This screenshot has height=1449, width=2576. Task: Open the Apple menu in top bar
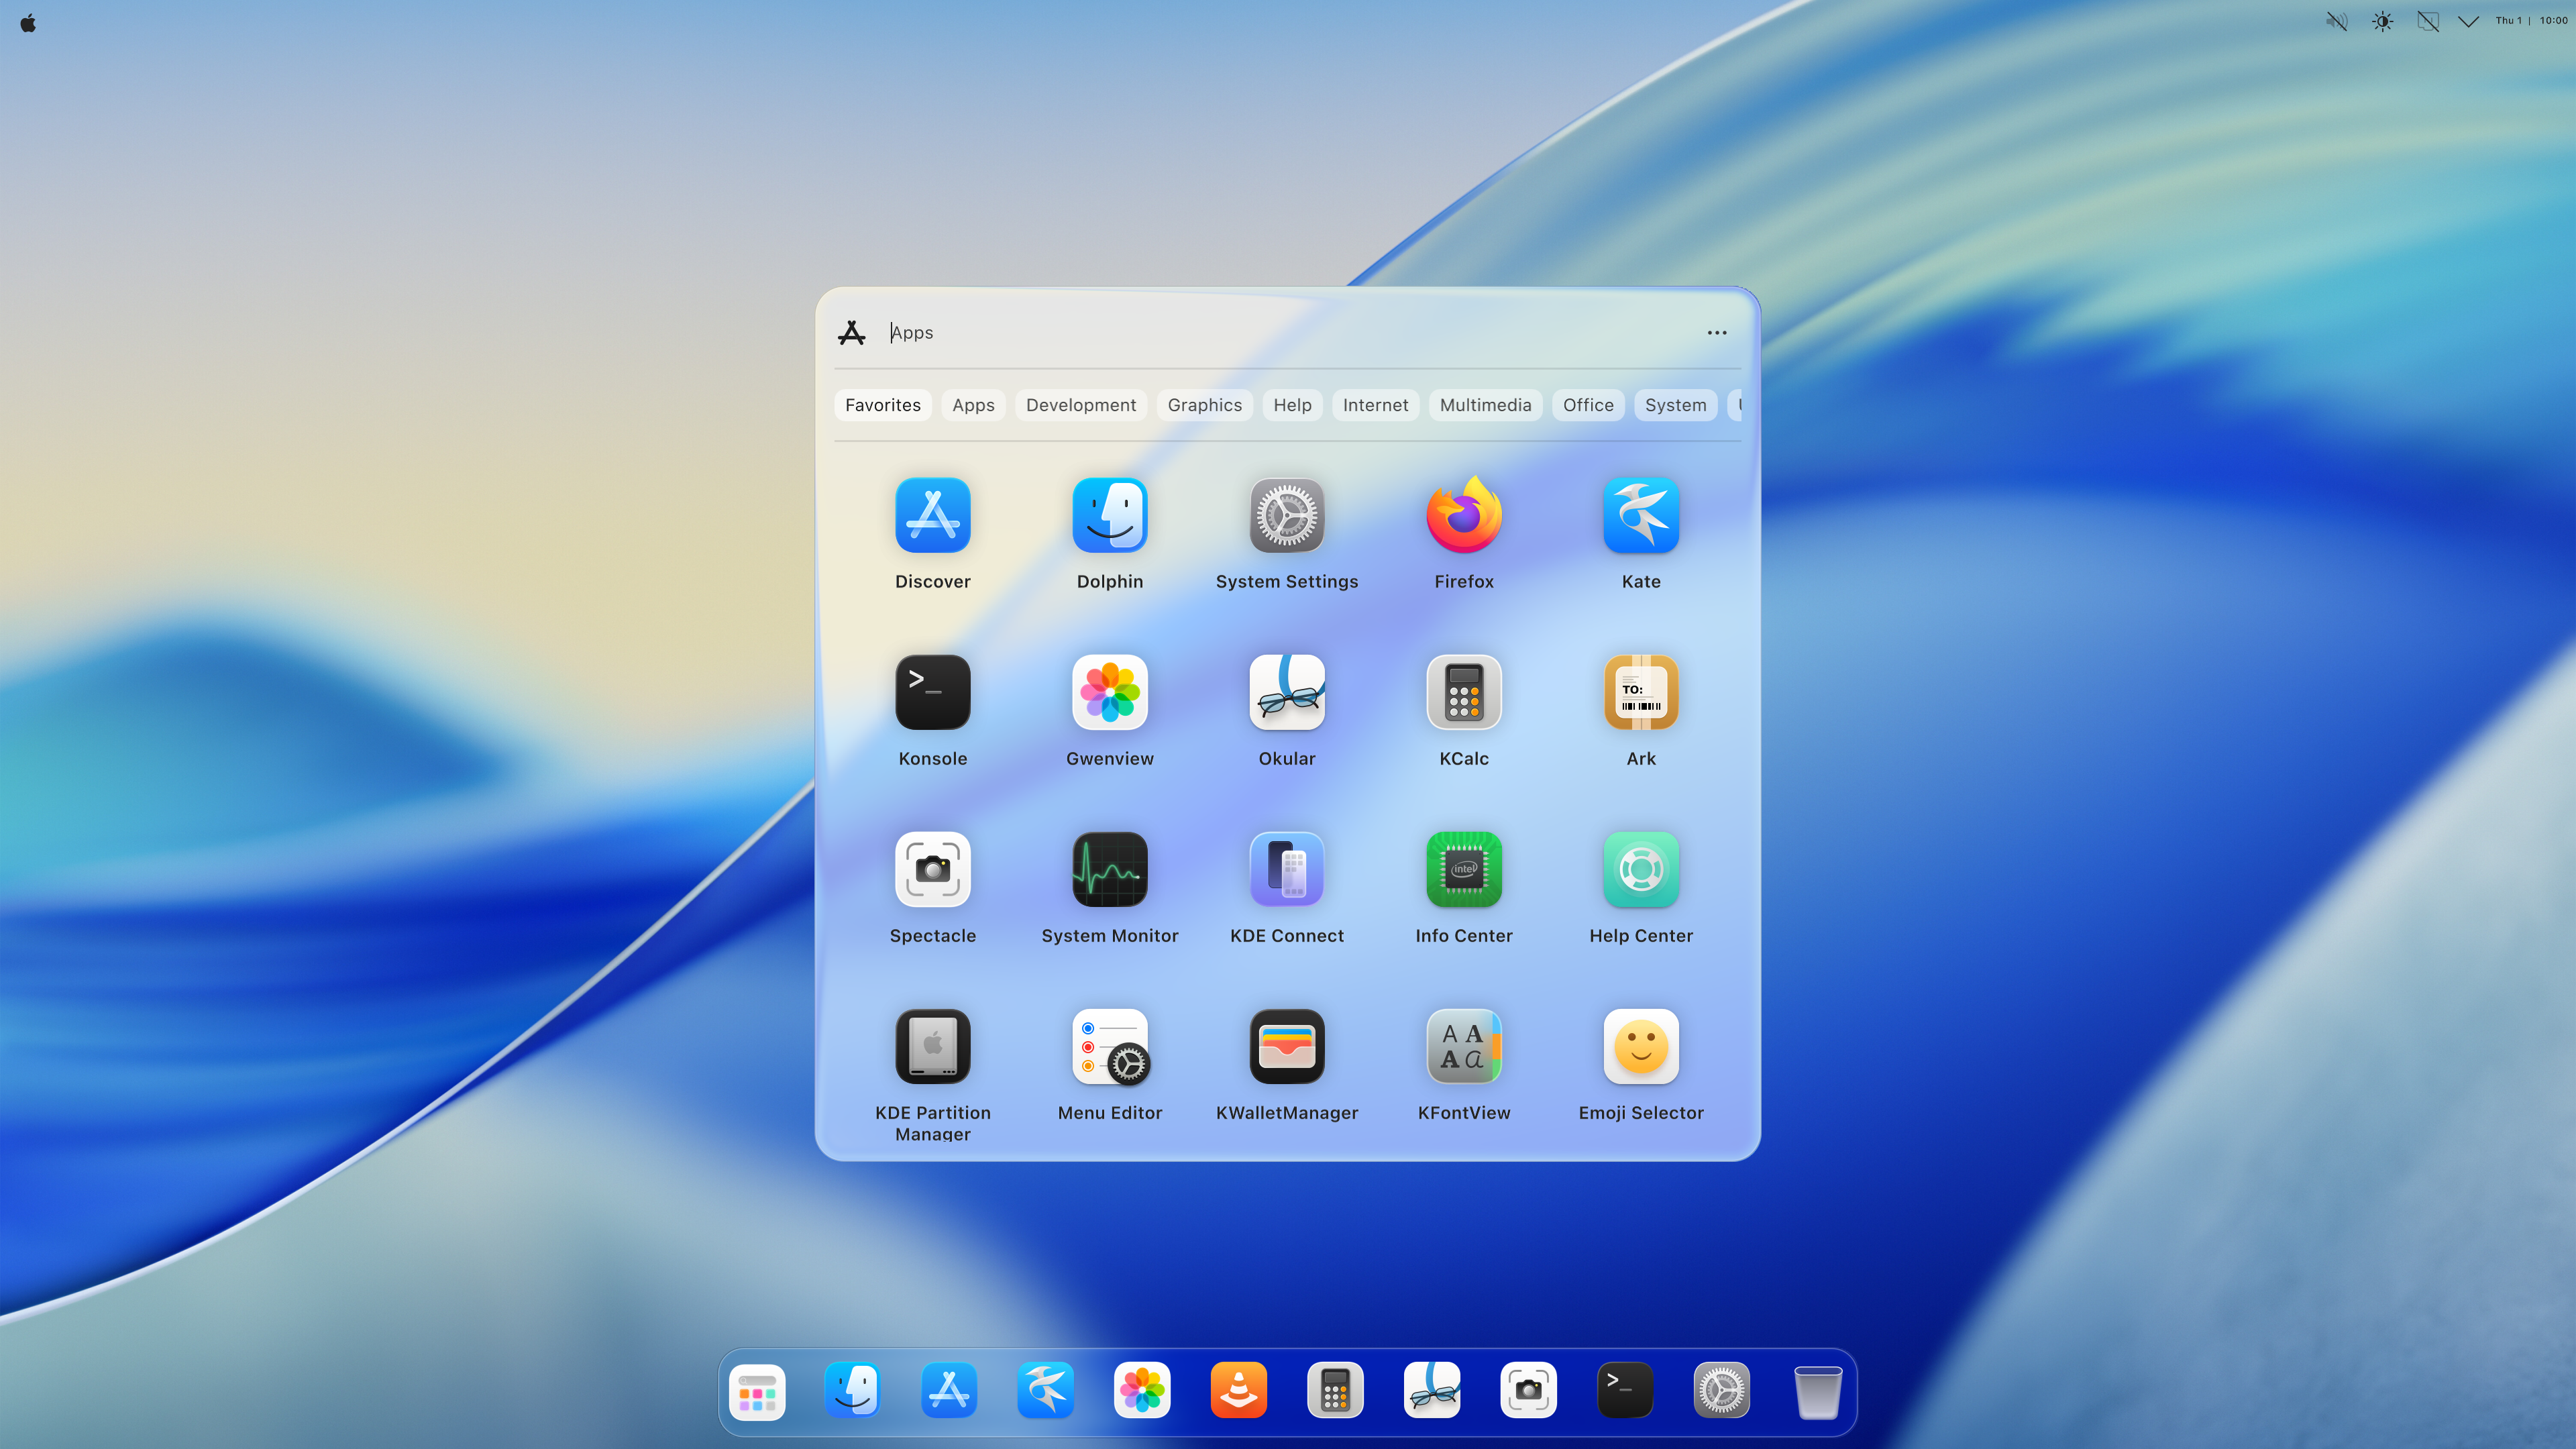(28, 22)
